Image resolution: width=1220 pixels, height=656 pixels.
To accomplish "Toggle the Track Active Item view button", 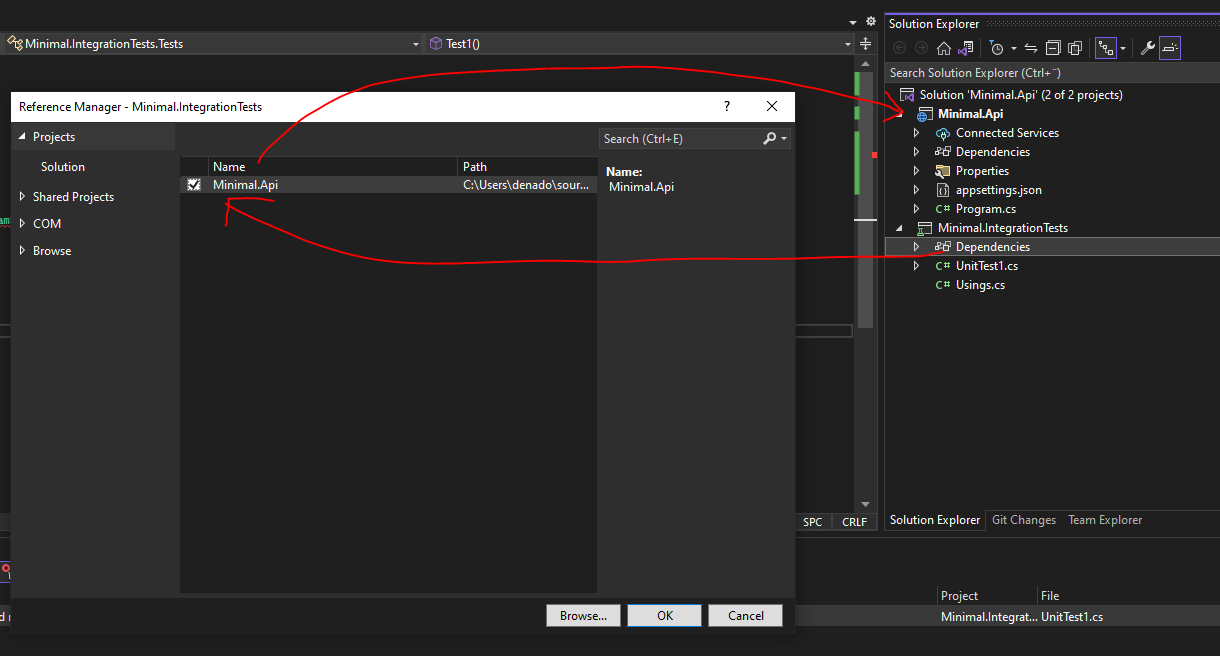I will pos(1105,48).
